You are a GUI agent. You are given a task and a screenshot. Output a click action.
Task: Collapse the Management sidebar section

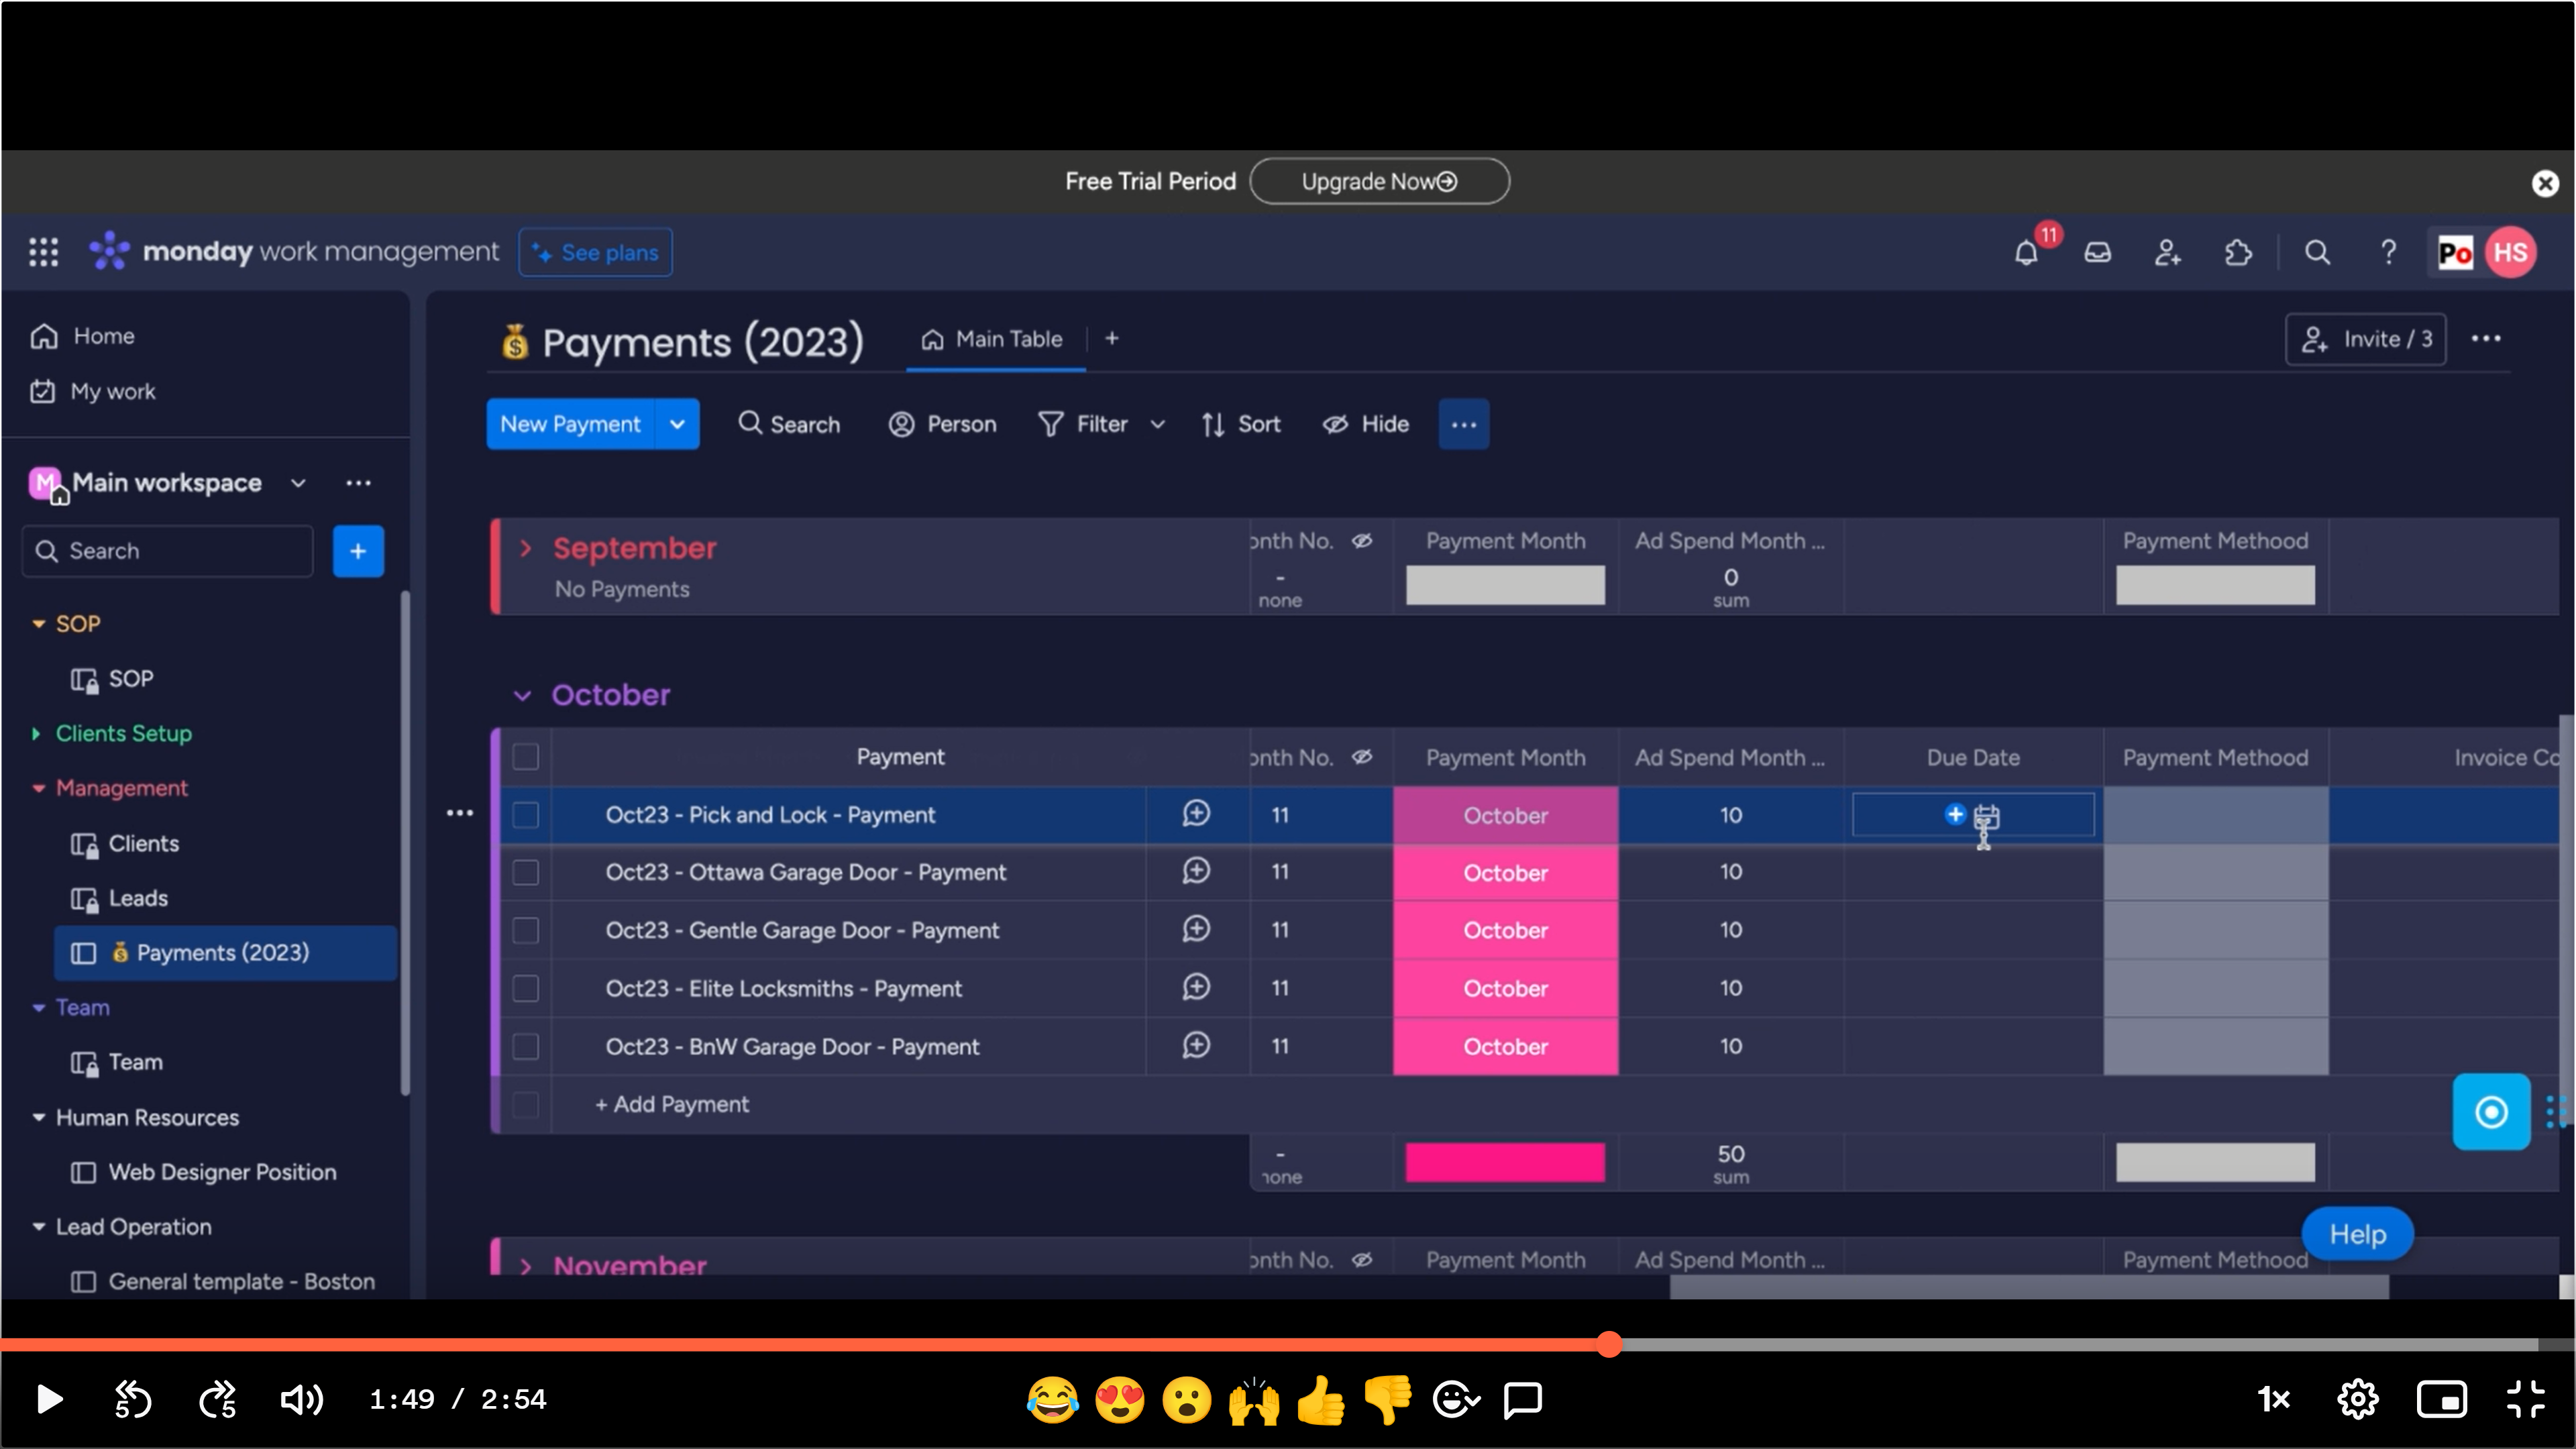38,788
